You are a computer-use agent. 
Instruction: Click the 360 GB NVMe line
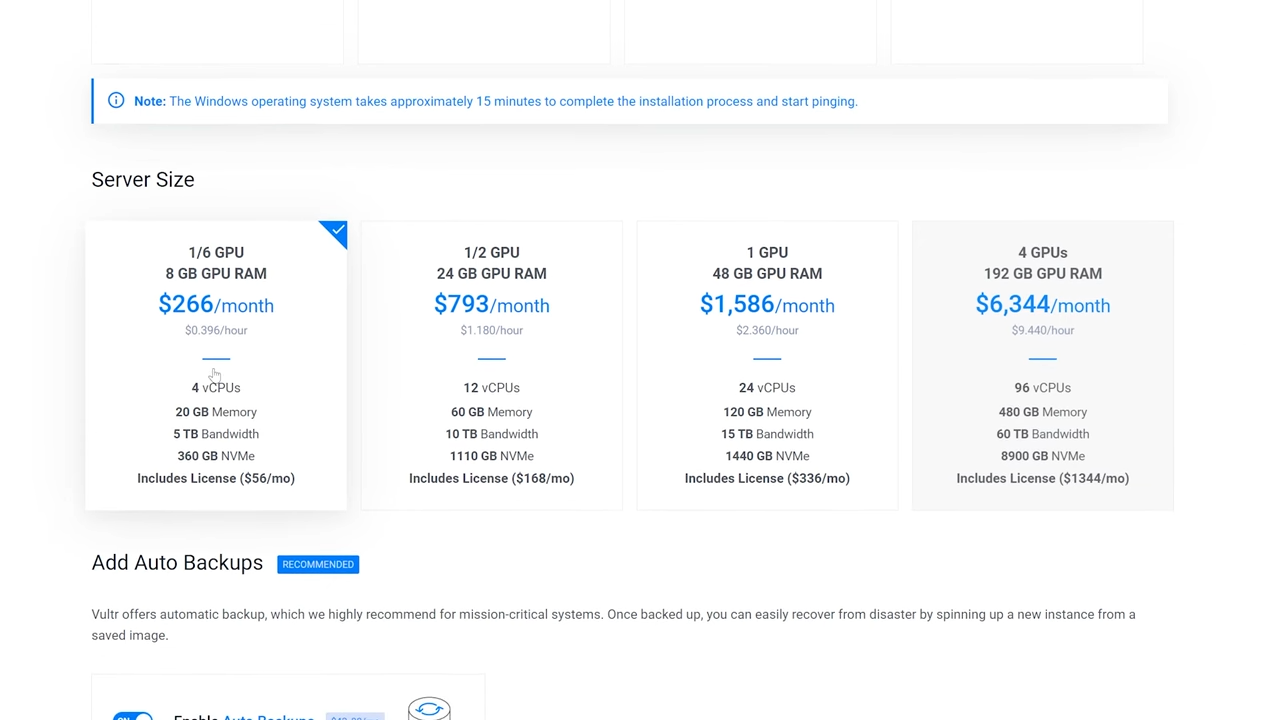coord(216,456)
